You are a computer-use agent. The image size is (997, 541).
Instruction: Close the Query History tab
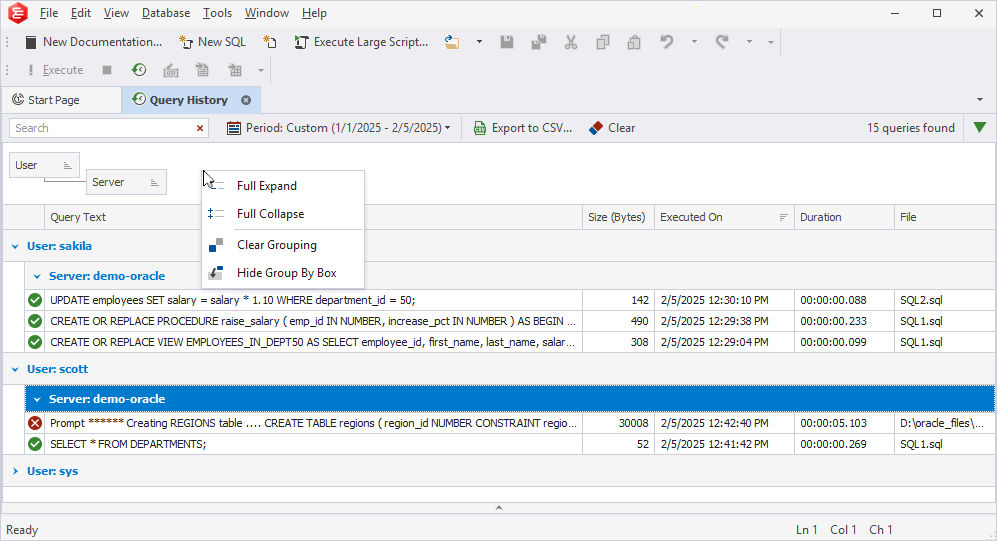pyautogui.click(x=246, y=100)
